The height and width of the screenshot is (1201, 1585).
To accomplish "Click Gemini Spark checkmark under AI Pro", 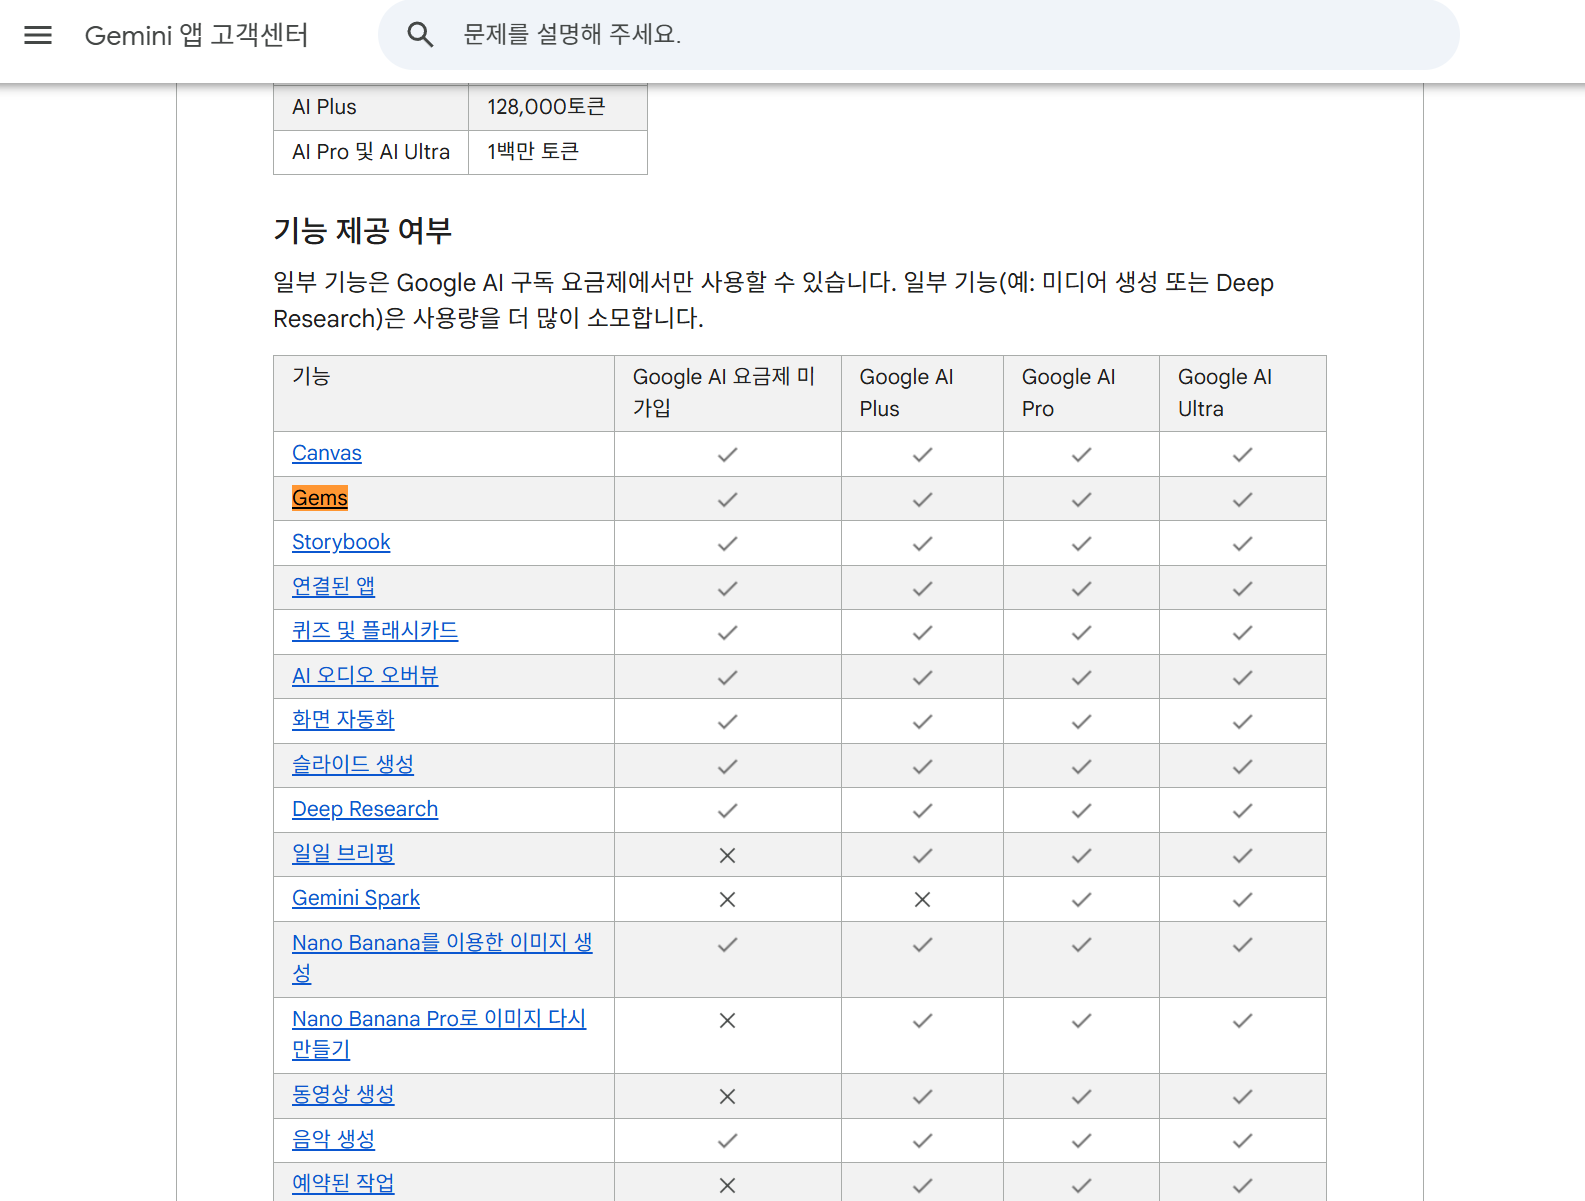I will pyautogui.click(x=1081, y=900).
